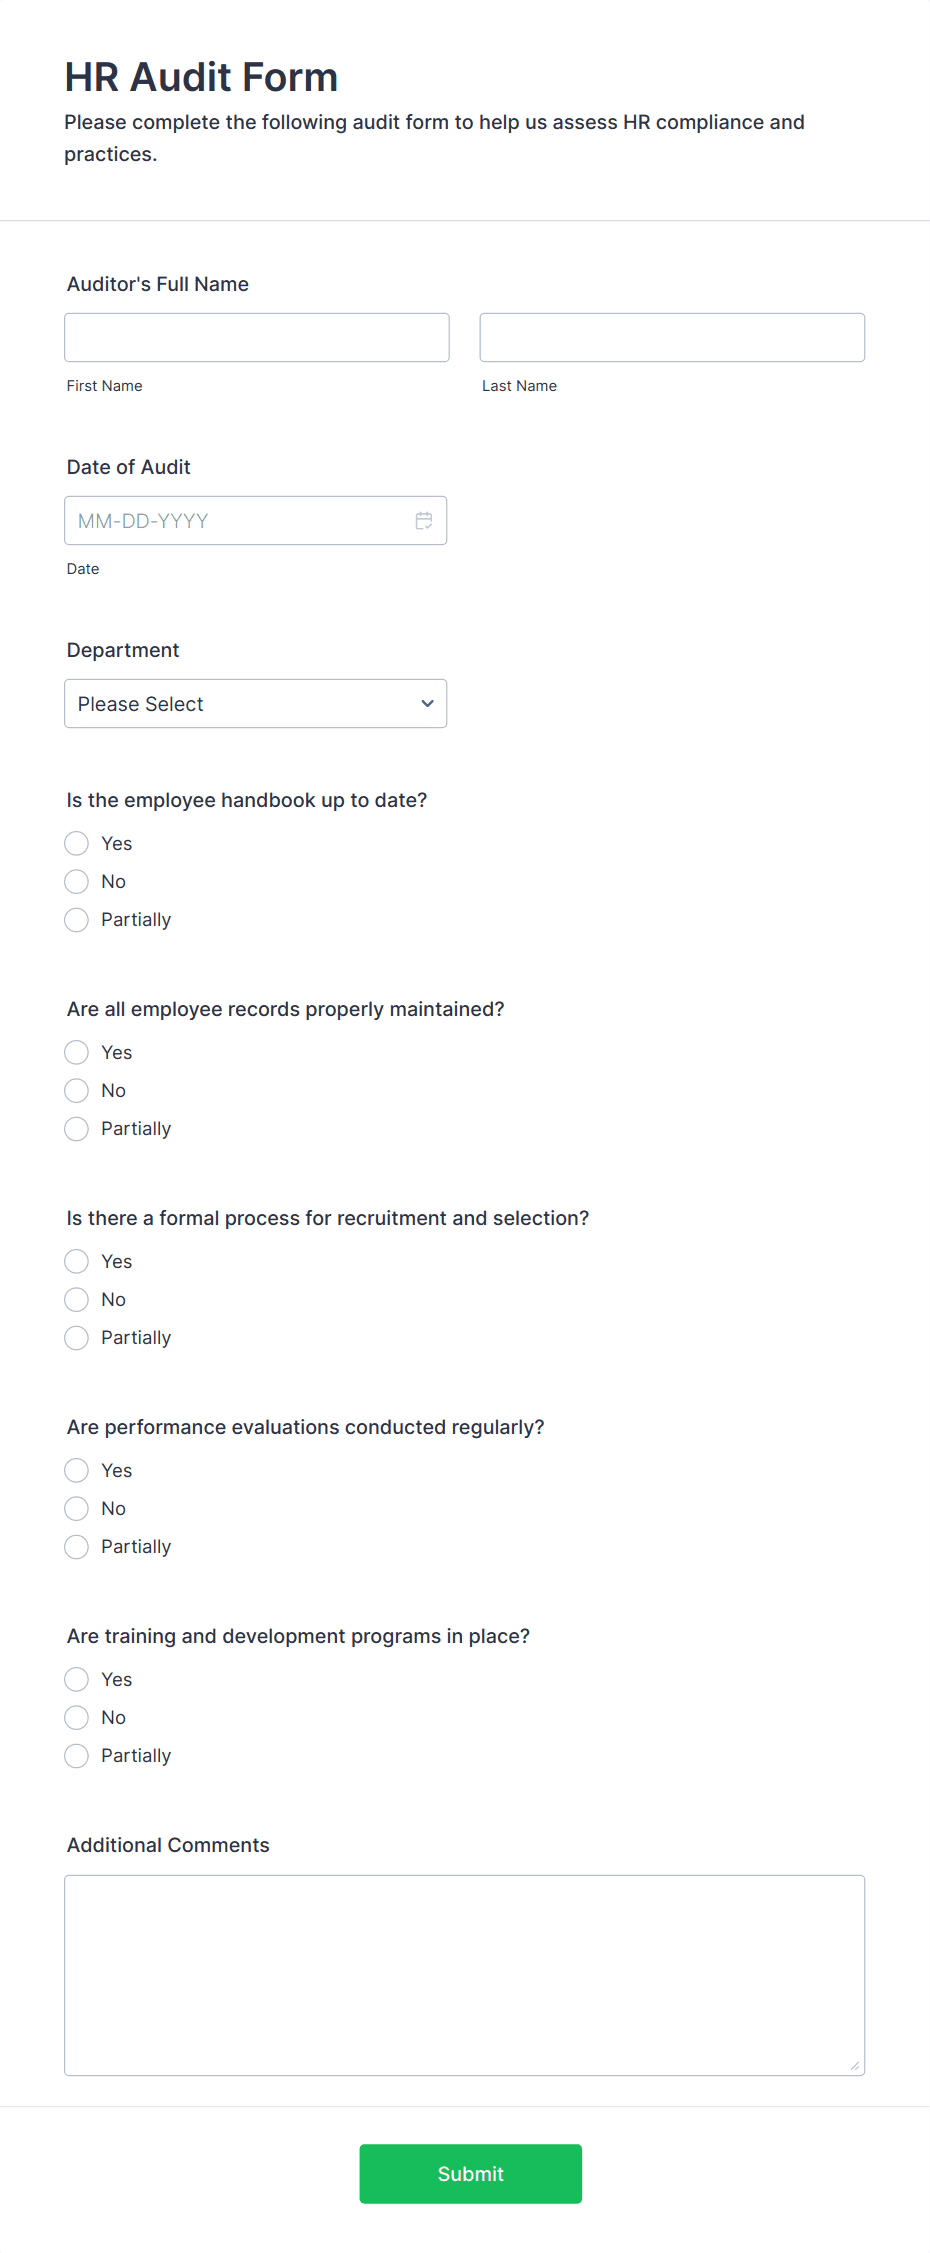This screenshot has width=930, height=2253.
Task: Choose Partially for employee handbook question
Action: (x=76, y=919)
